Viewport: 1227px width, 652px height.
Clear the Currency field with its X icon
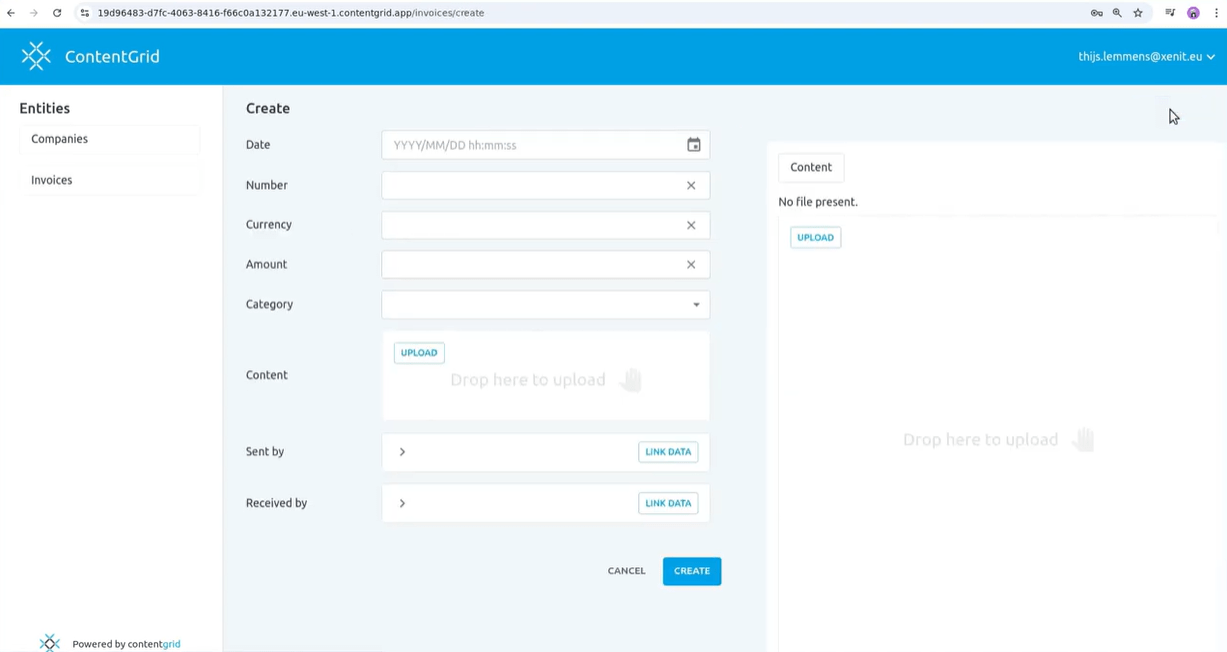[691, 225]
